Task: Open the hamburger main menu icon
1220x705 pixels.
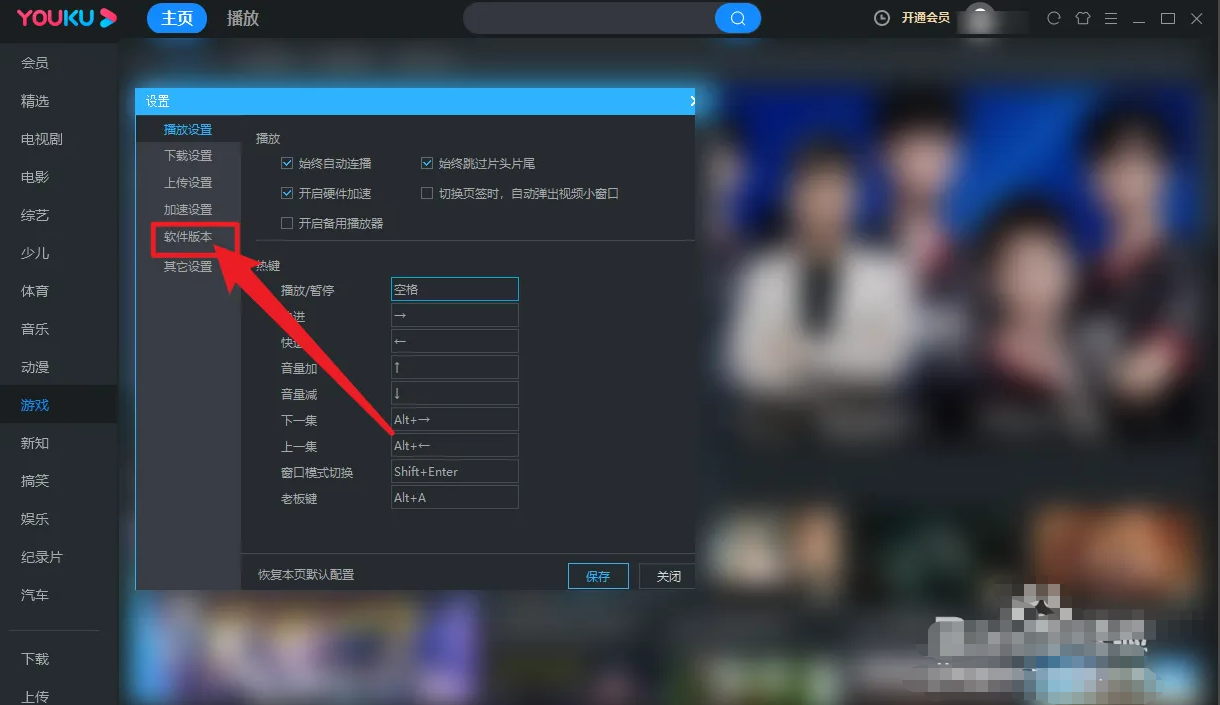Action: [1111, 18]
